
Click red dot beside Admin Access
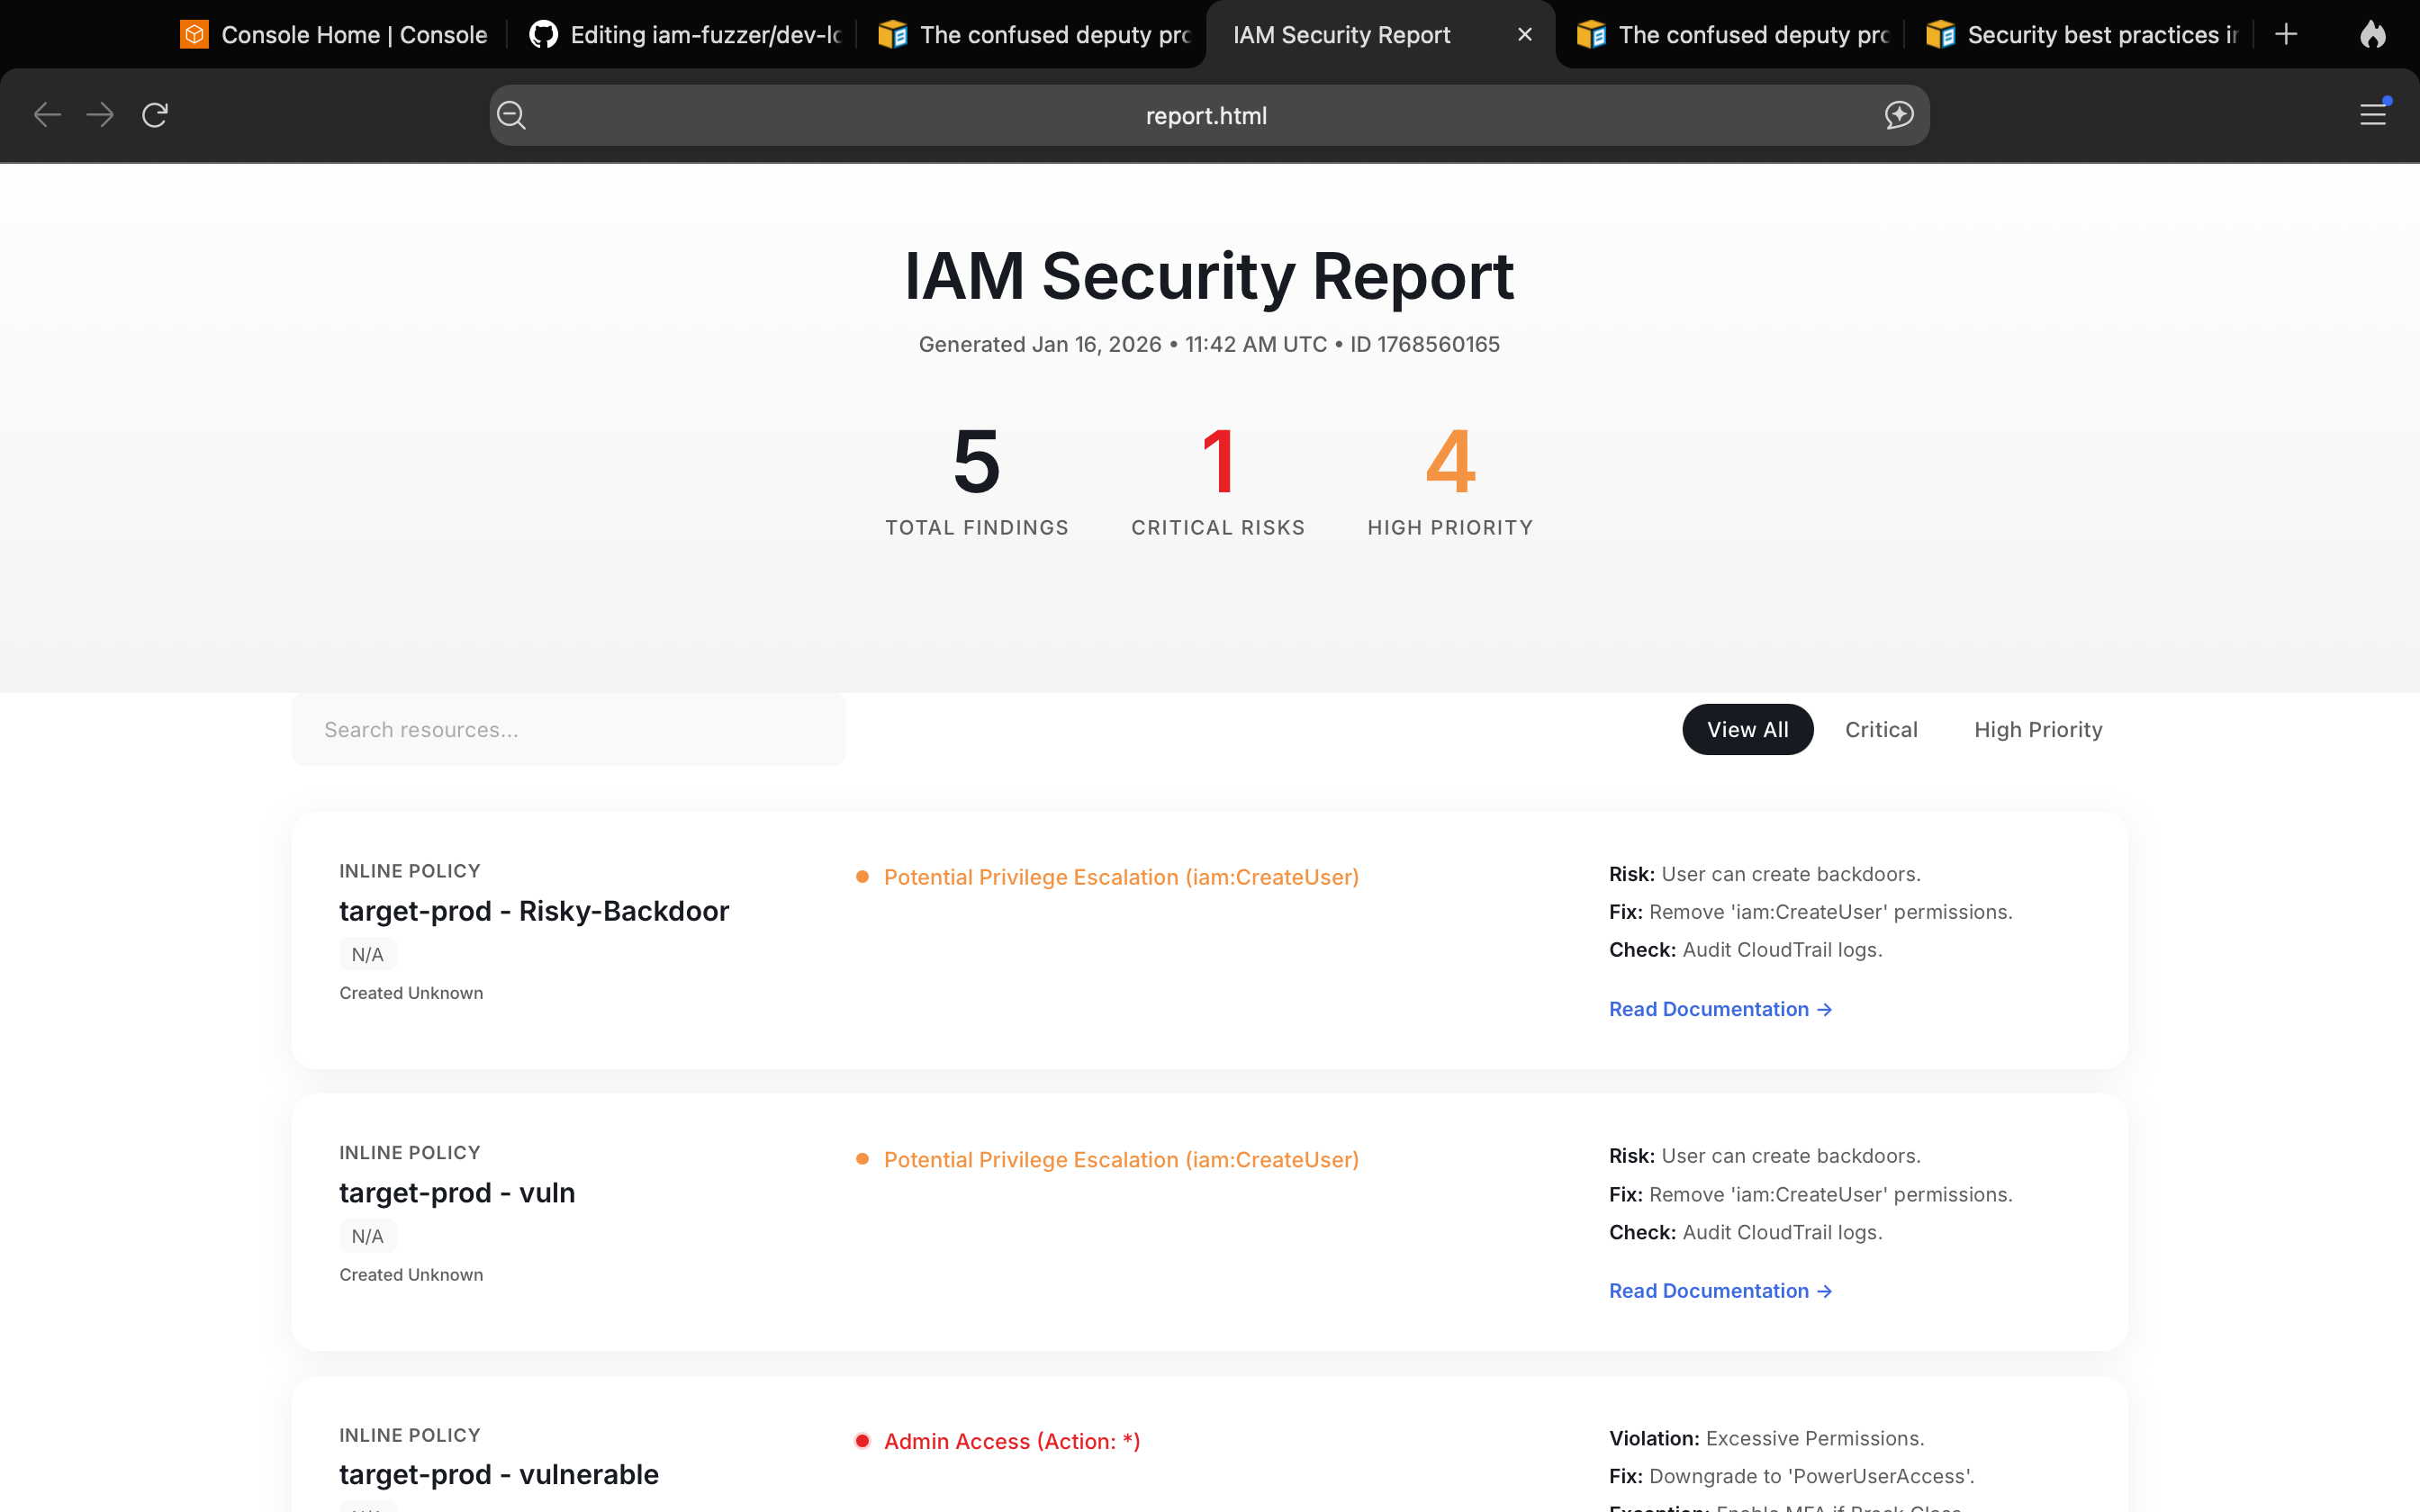coord(862,1441)
